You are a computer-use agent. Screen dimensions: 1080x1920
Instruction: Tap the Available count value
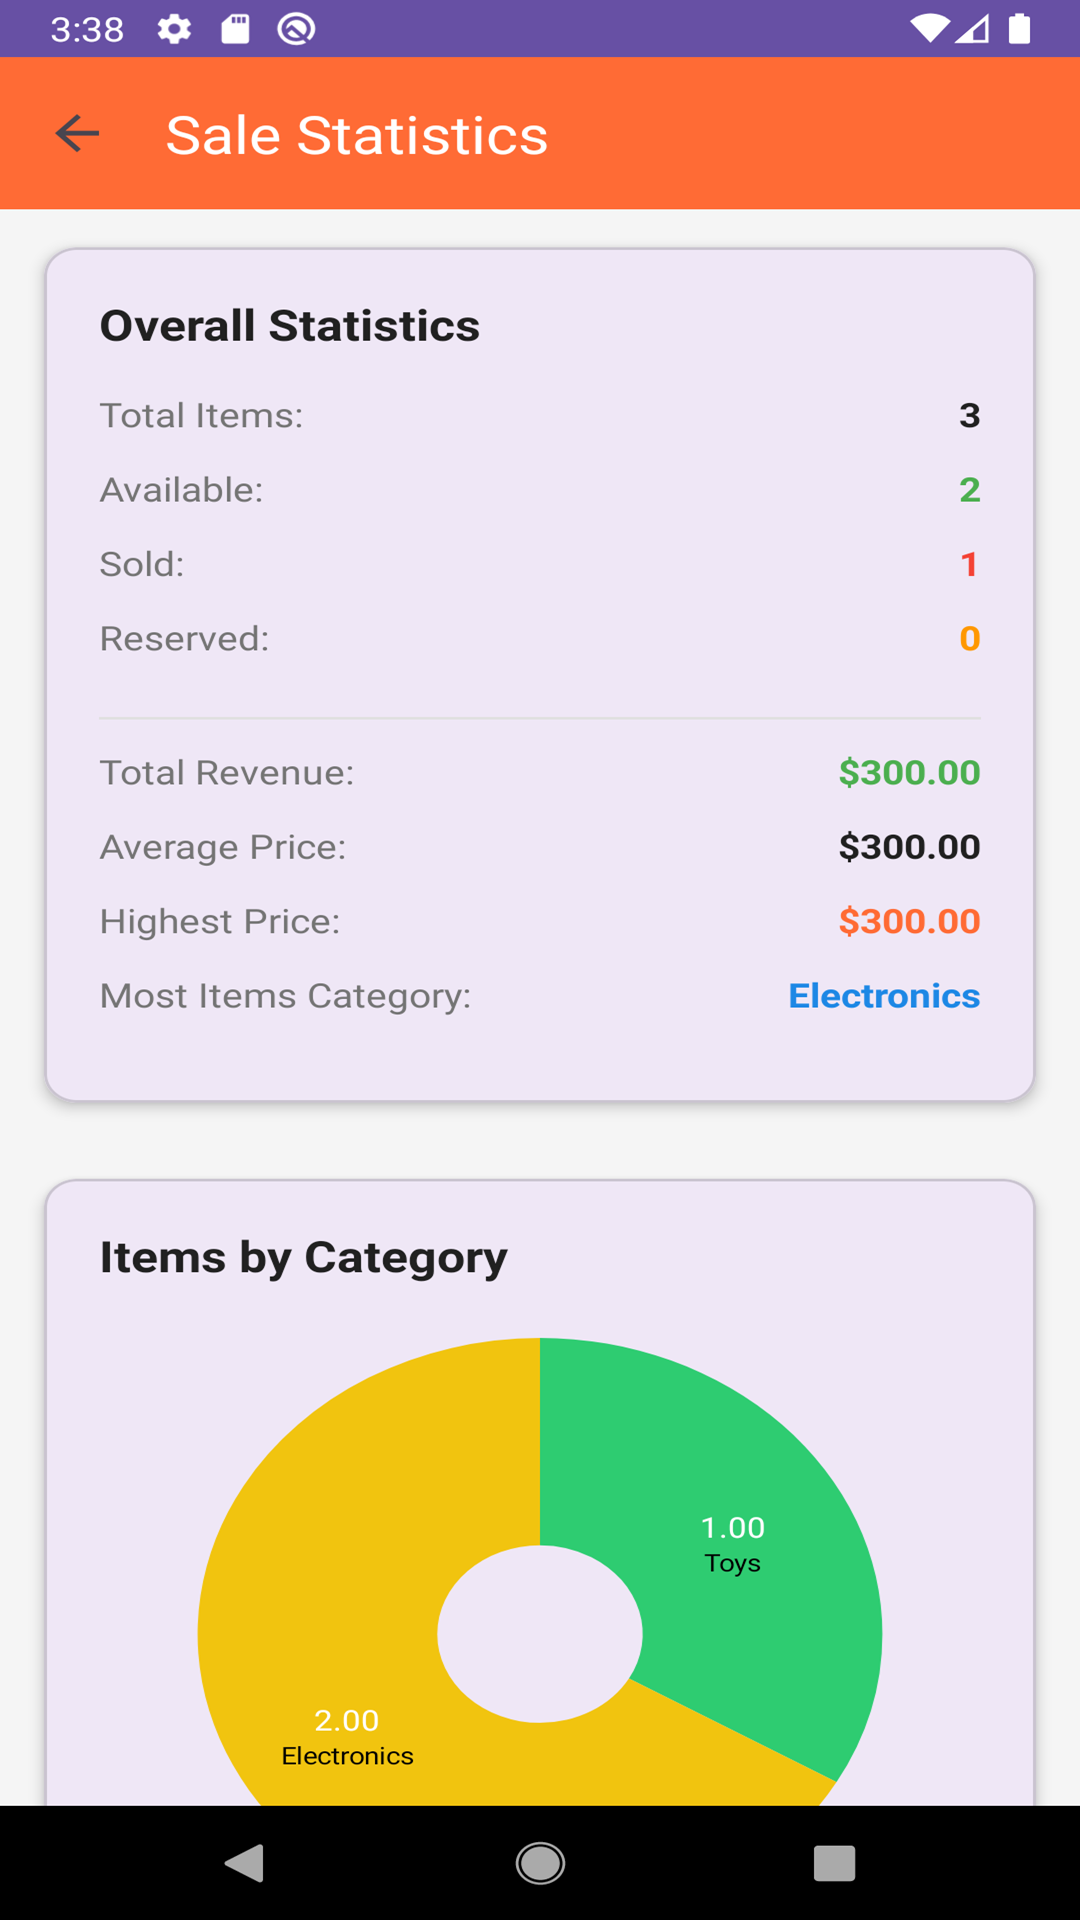(969, 490)
